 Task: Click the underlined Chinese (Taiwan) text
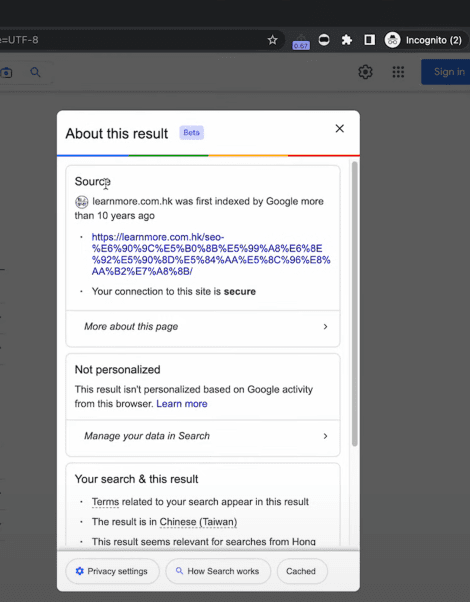(198, 522)
